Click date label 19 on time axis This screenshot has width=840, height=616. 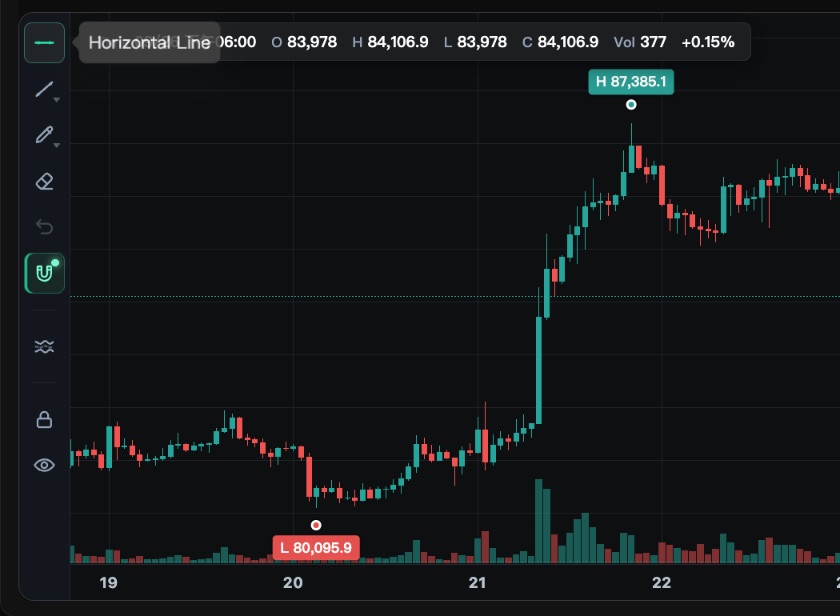(109, 583)
